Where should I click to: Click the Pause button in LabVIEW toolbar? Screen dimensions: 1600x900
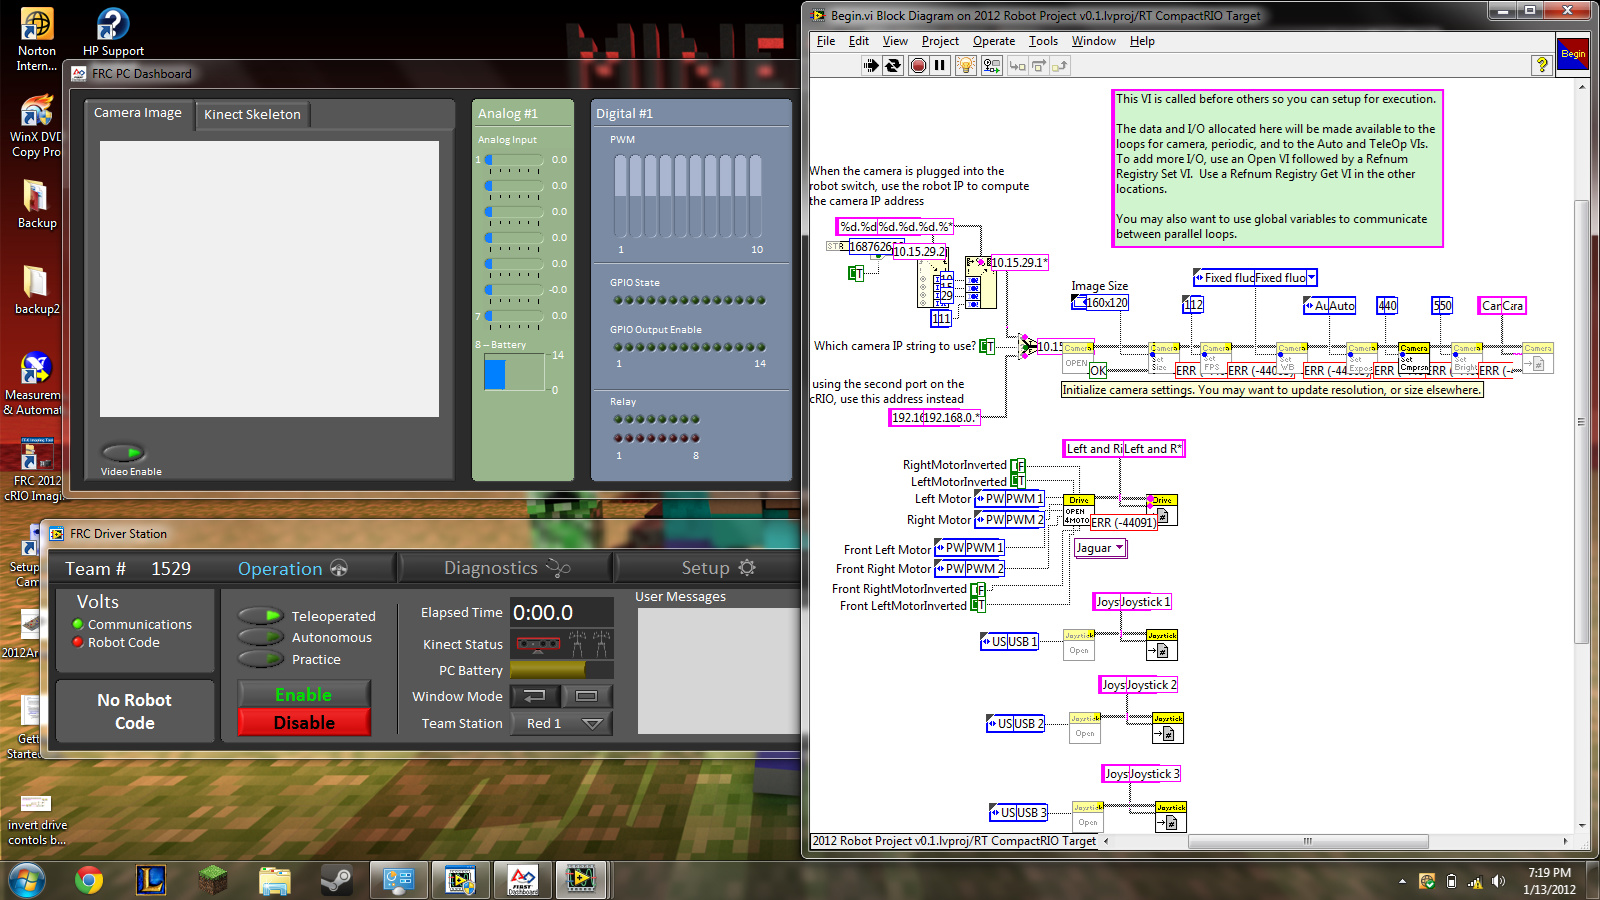pos(940,66)
